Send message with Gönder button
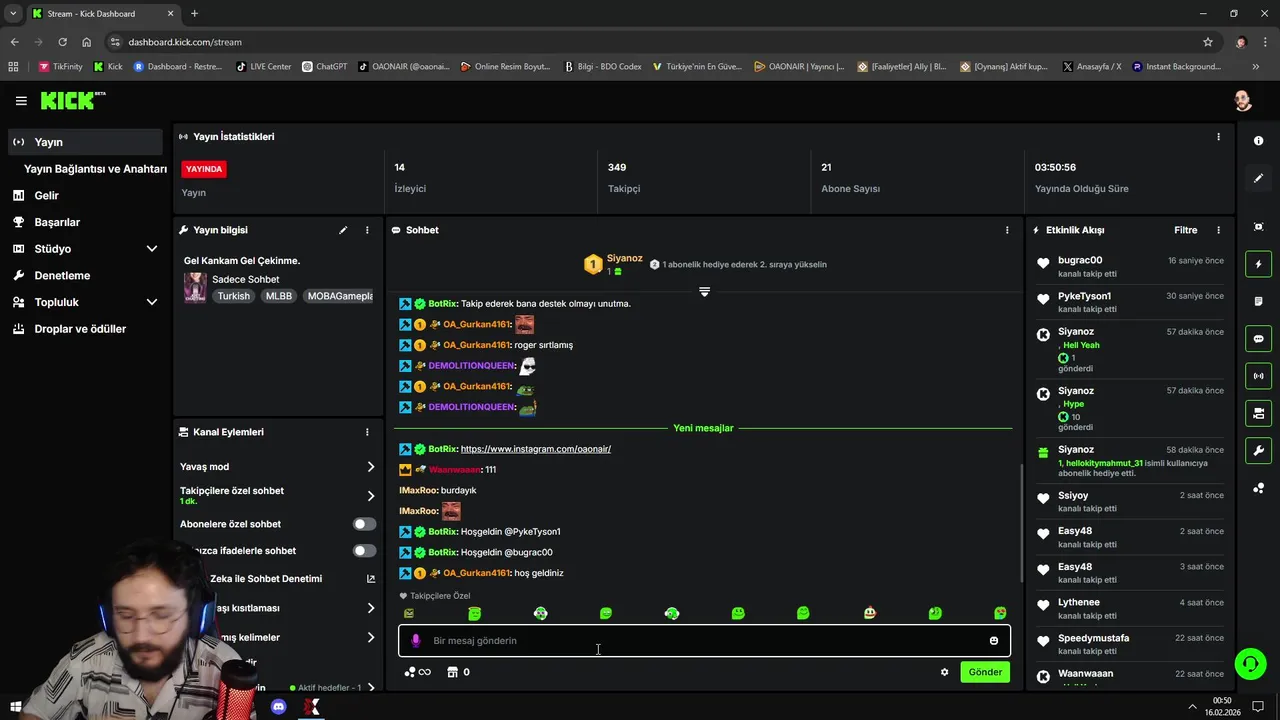 point(985,672)
